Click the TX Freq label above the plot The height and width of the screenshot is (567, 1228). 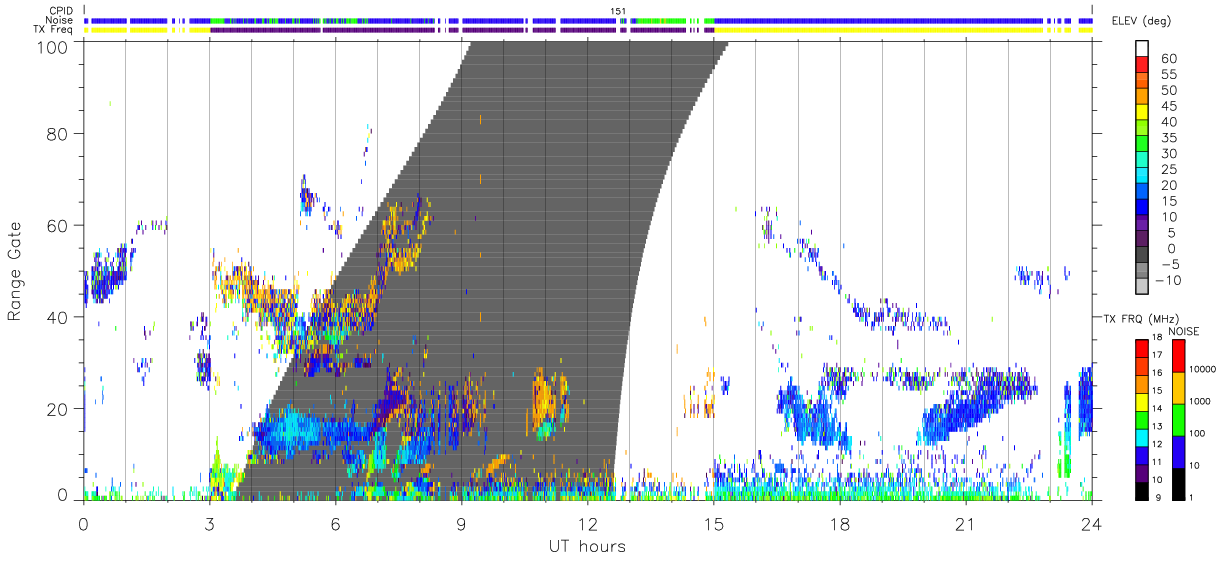54,30
